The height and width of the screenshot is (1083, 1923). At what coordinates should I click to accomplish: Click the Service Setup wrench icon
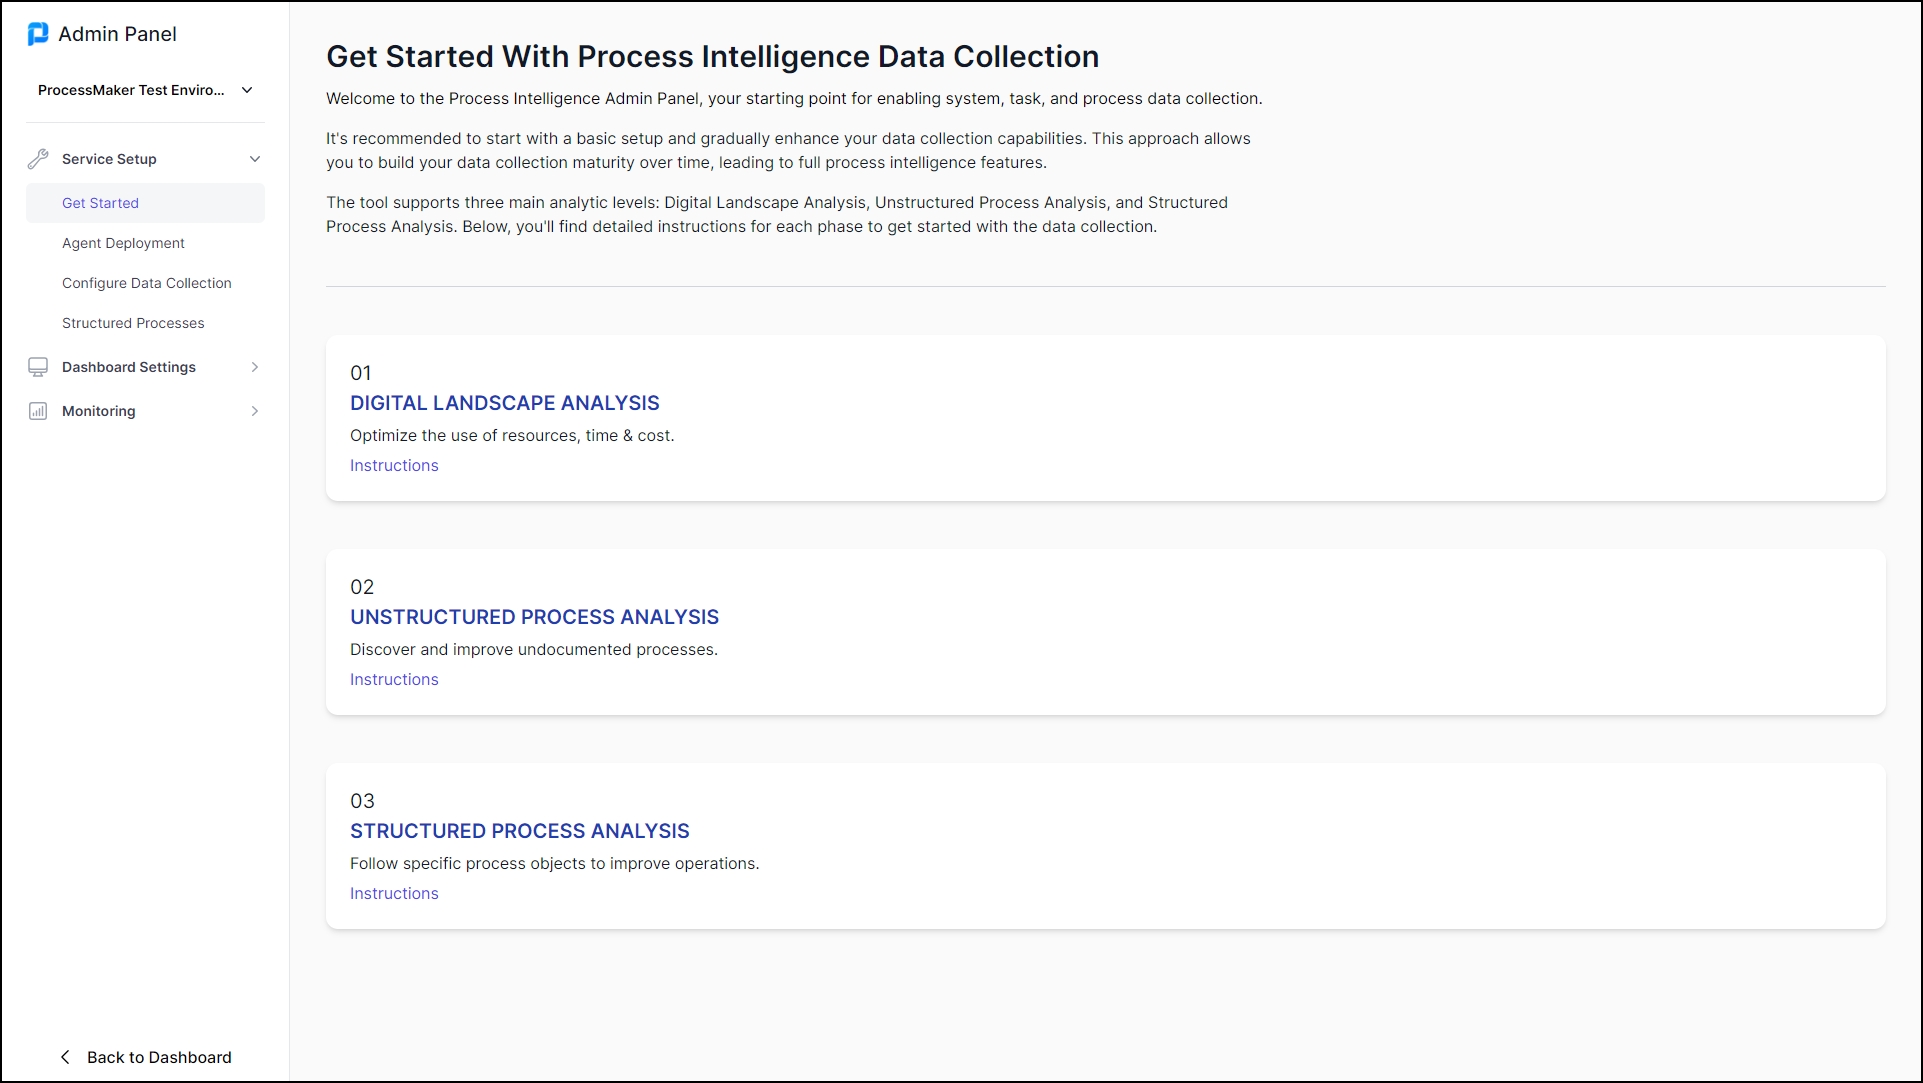click(x=38, y=159)
